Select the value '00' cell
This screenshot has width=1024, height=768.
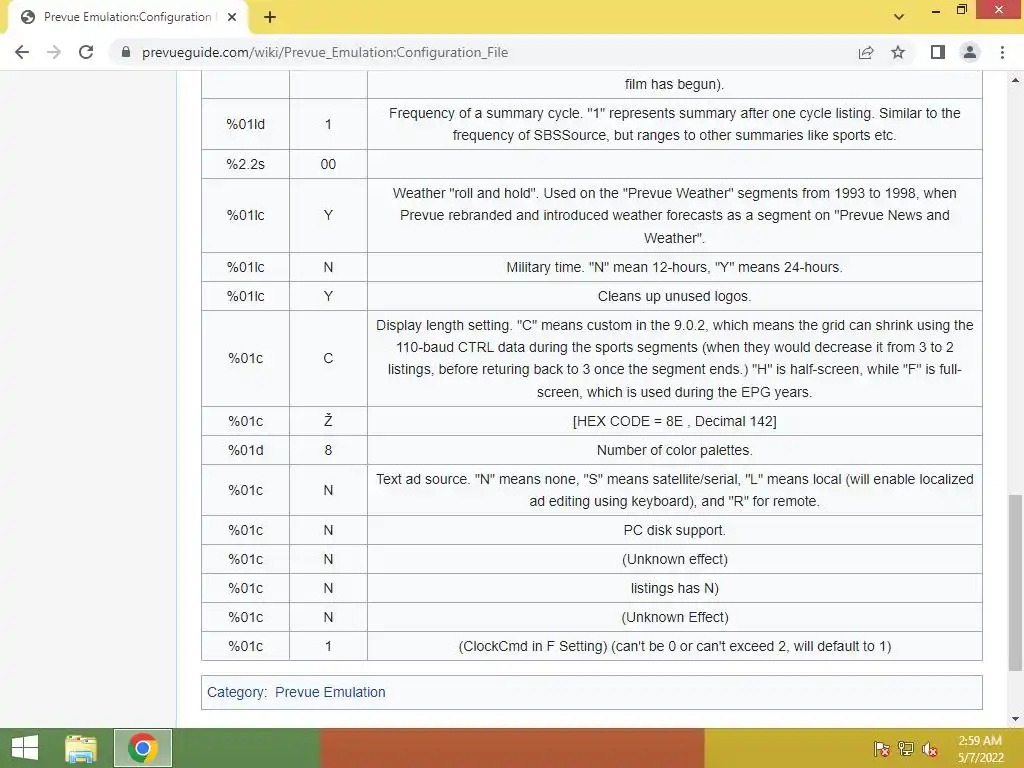pyautogui.click(x=328, y=164)
